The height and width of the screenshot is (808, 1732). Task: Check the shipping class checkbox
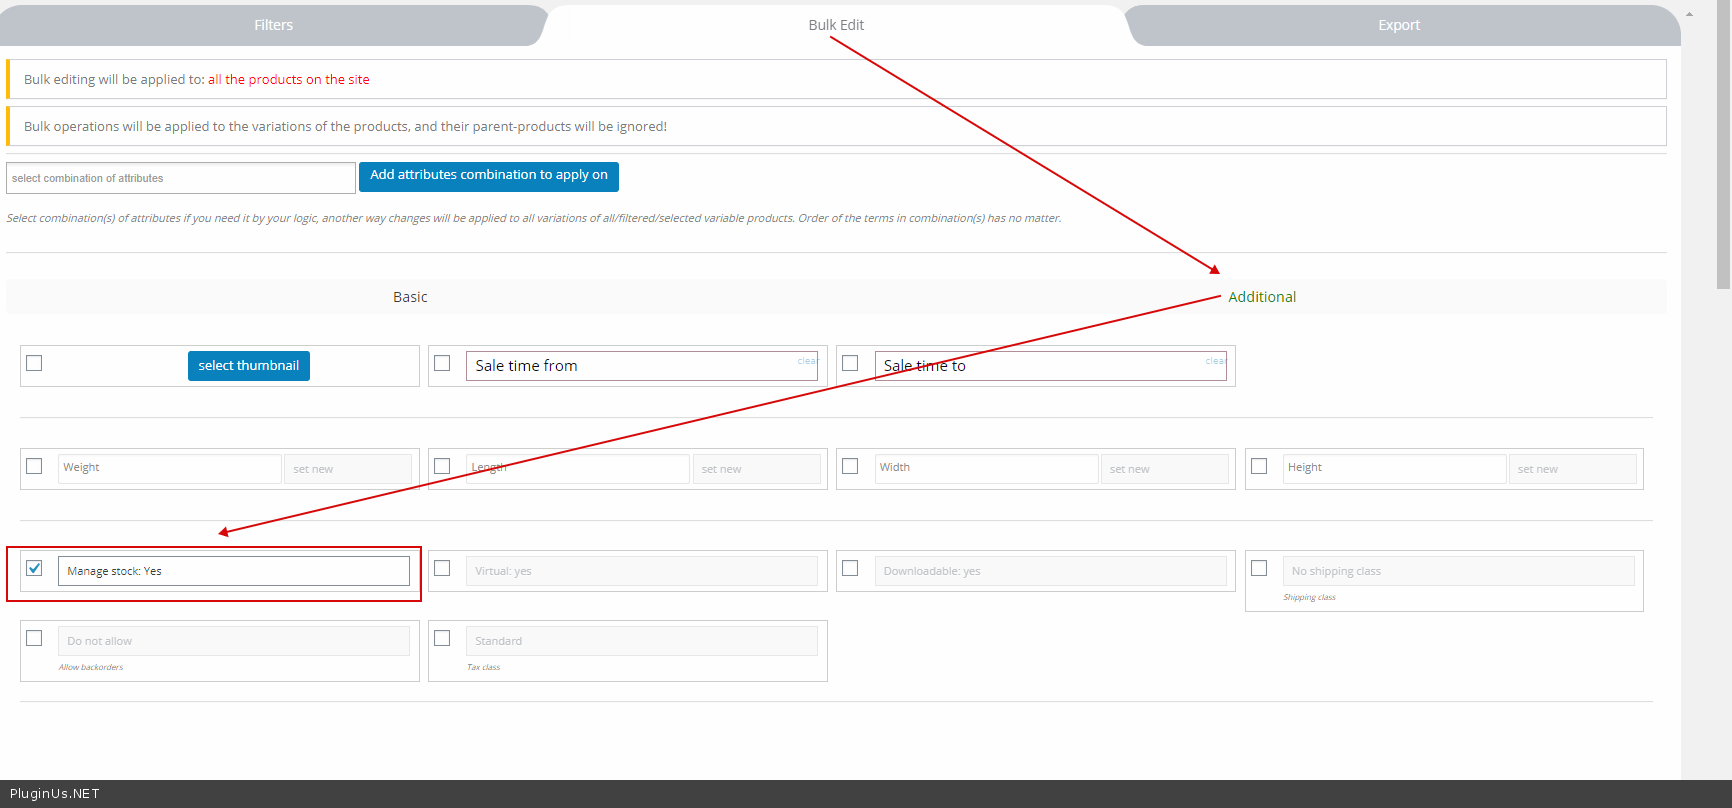[x=1259, y=569]
